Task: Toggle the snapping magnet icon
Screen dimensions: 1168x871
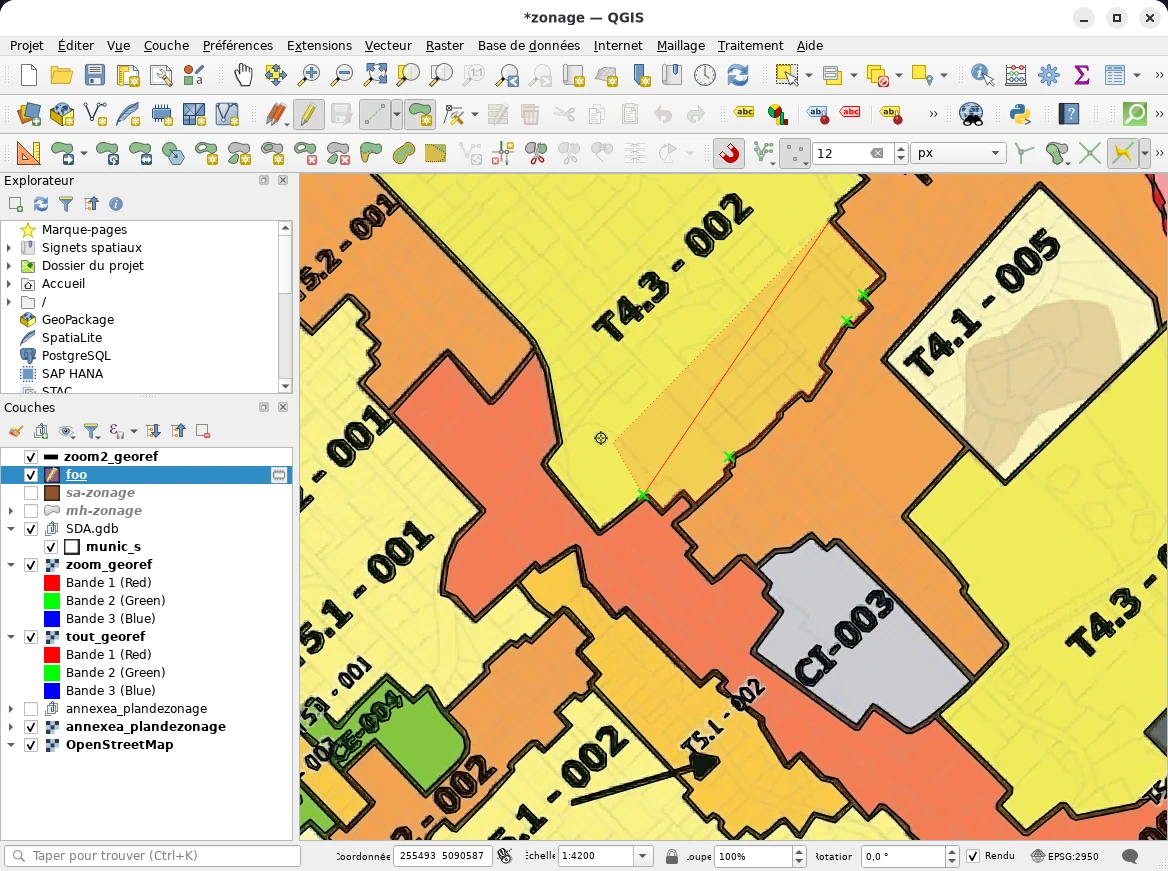Action: [729, 153]
